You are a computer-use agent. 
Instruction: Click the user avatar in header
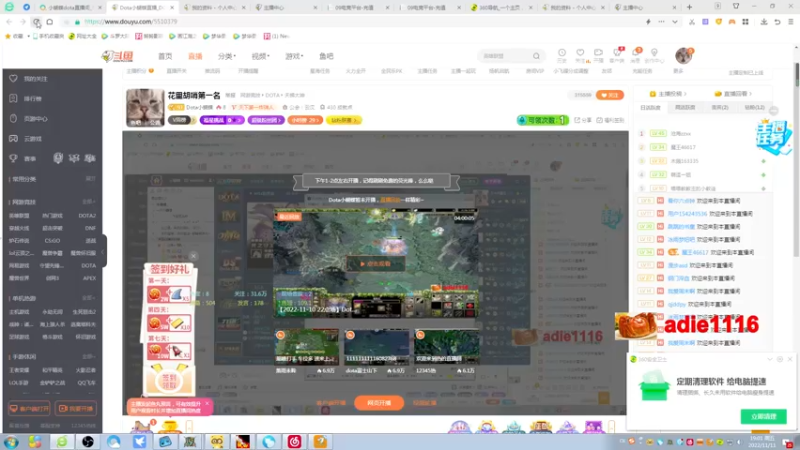pyautogui.click(x=684, y=56)
